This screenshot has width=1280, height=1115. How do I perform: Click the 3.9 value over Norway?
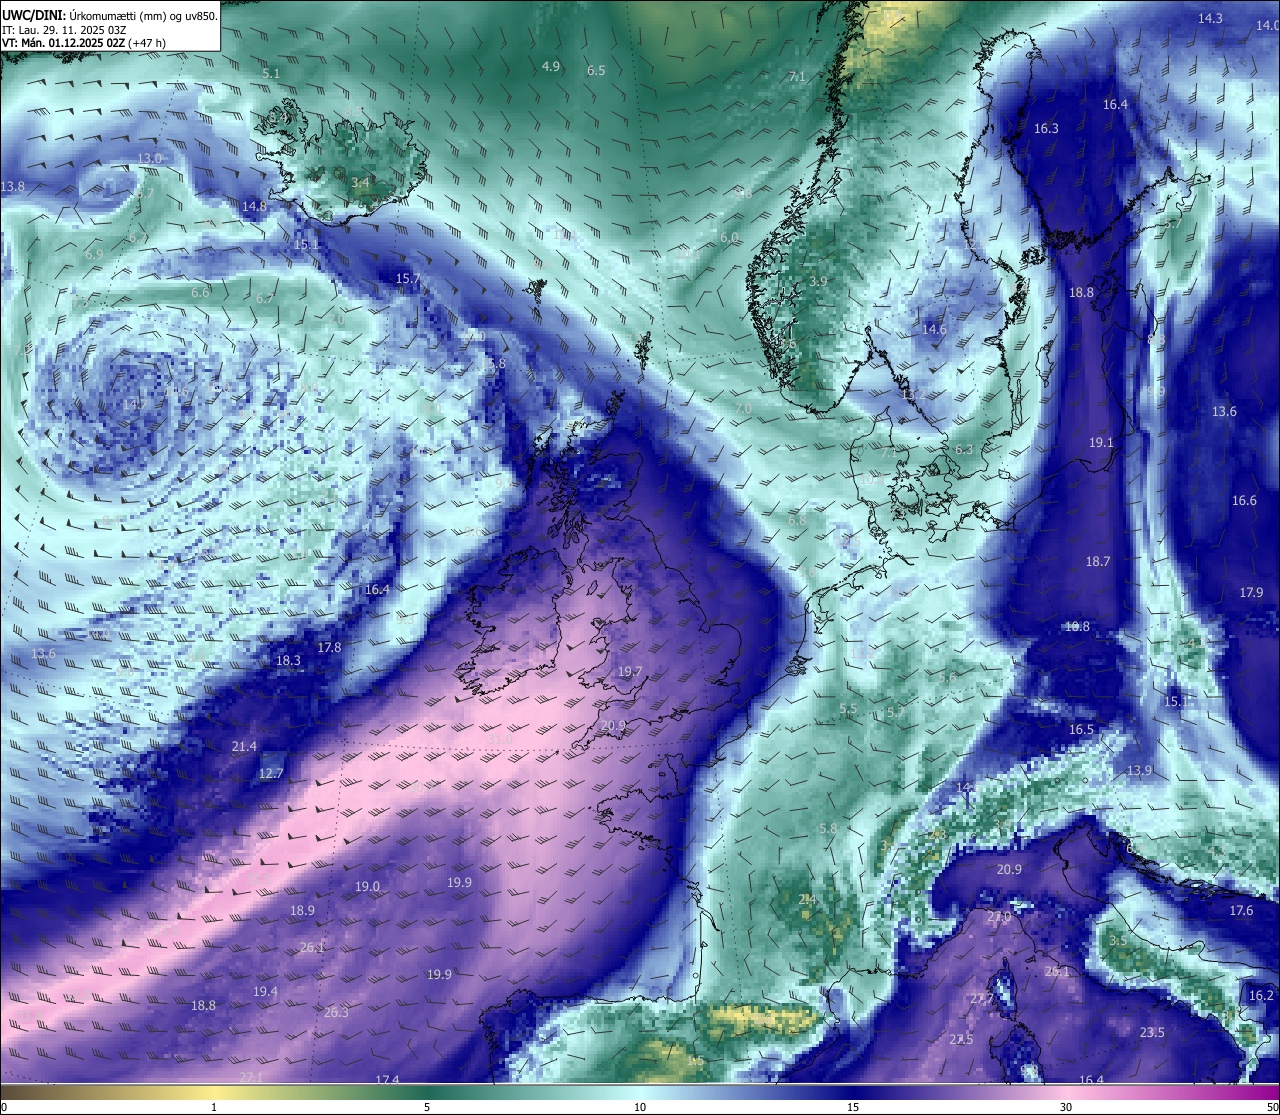pyautogui.click(x=818, y=282)
